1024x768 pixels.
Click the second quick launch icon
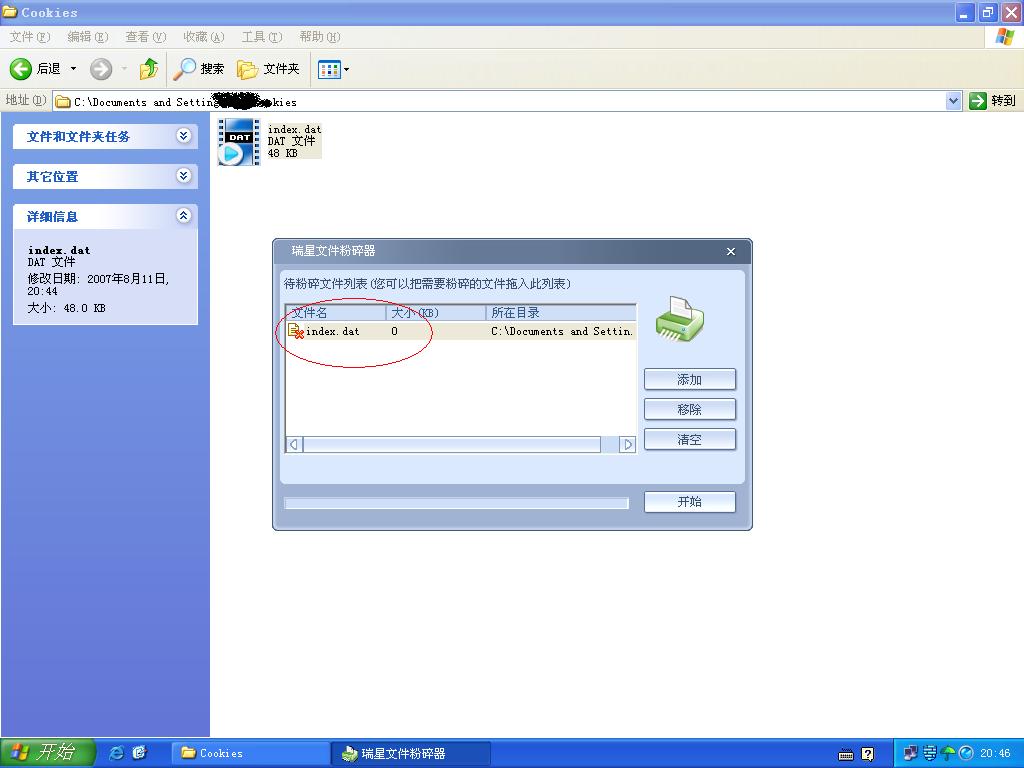140,753
